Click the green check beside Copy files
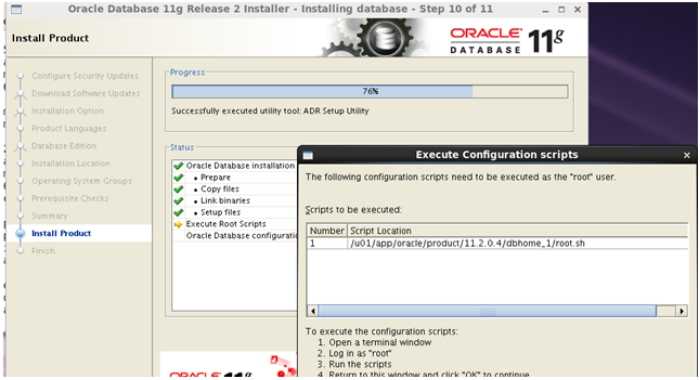 pyautogui.click(x=179, y=189)
